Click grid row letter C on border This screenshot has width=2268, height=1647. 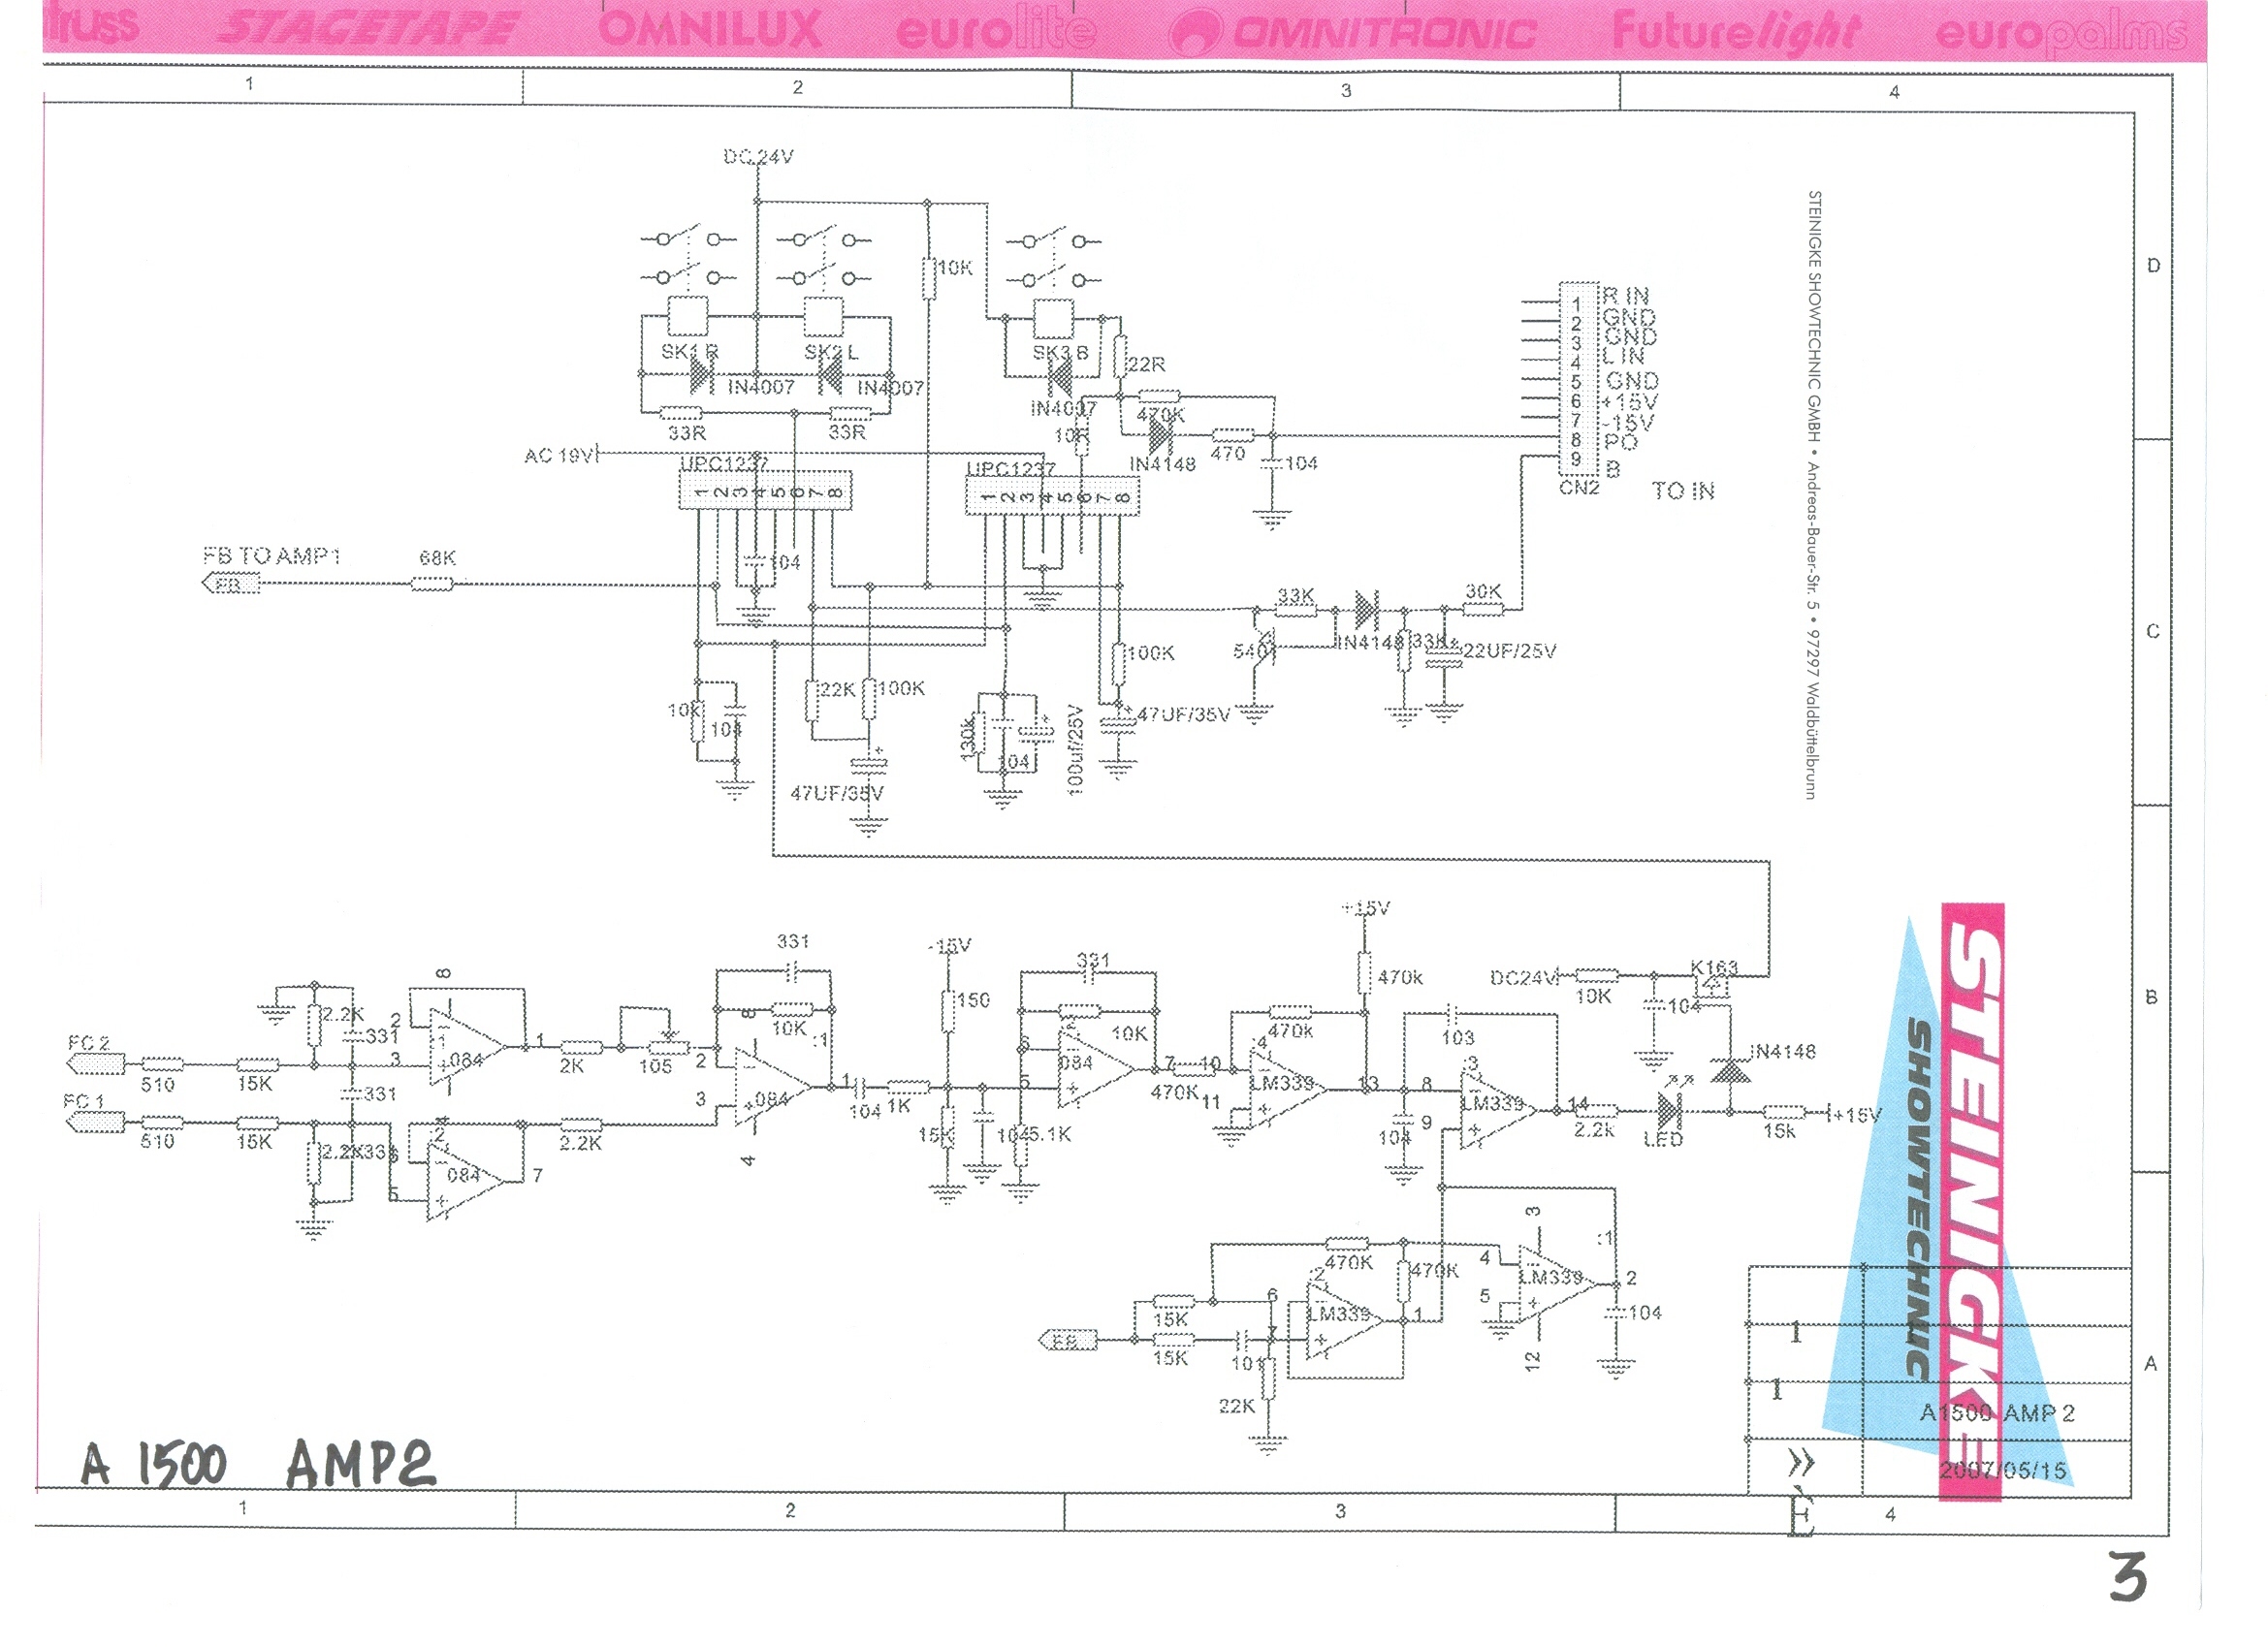pyautogui.click(x=2153, y=632)
